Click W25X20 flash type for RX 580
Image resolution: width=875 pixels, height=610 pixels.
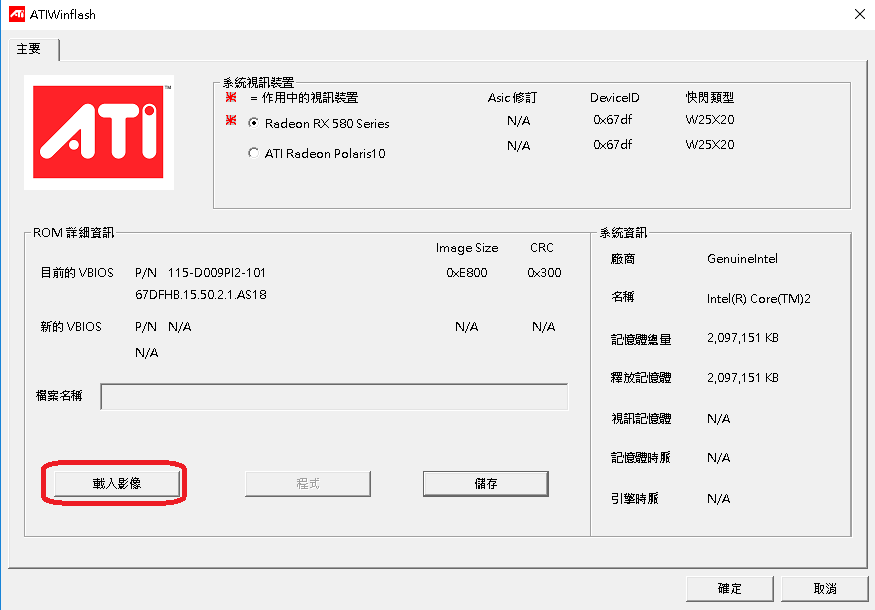click(x=709, y=120)
